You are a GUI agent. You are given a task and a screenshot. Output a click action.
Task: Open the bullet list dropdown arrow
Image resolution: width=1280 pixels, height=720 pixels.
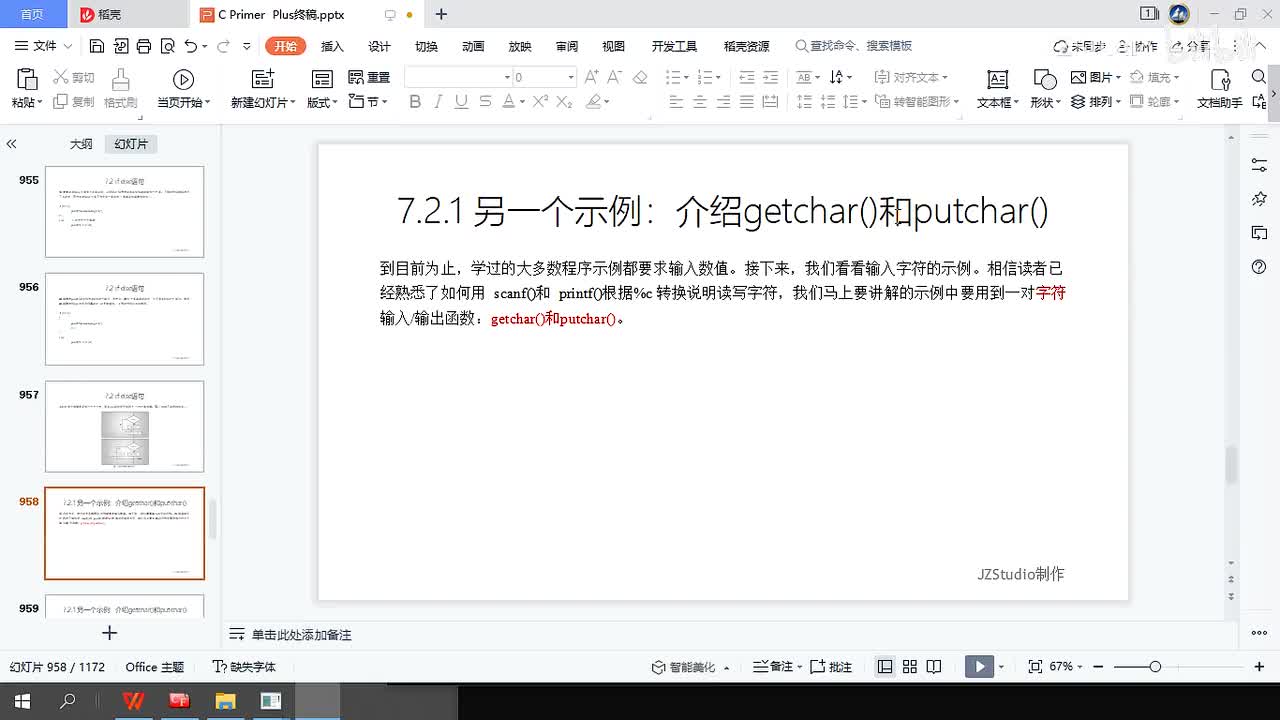point(687,77)
